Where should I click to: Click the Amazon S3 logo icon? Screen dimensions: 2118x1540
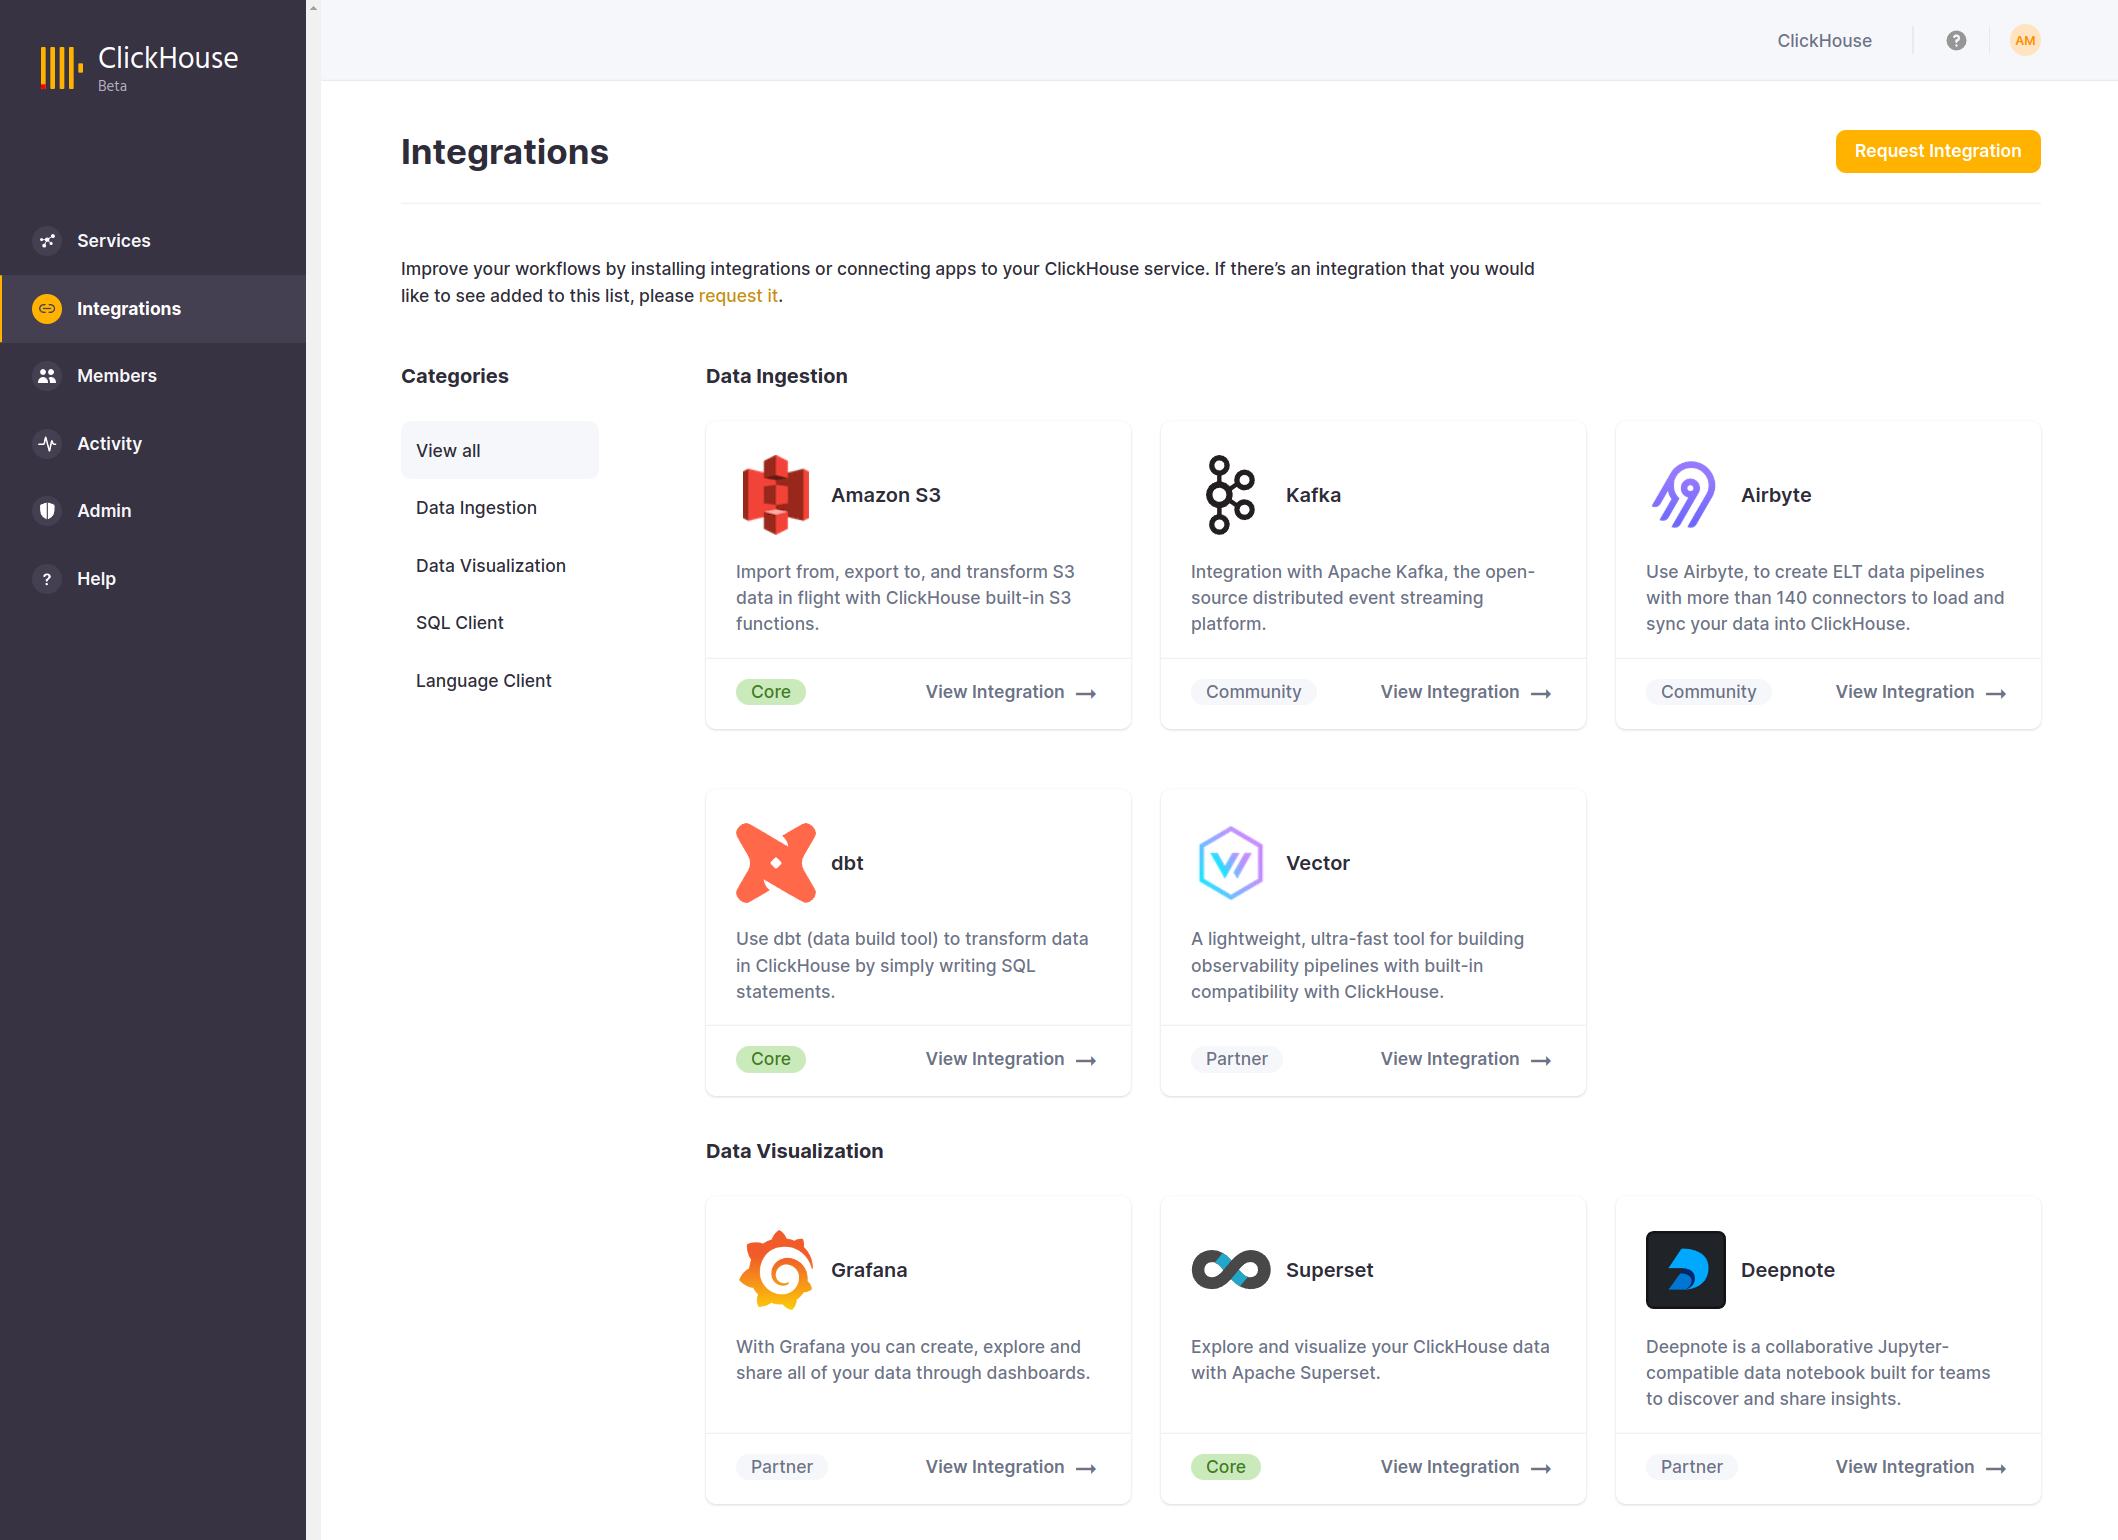(775, 495)
